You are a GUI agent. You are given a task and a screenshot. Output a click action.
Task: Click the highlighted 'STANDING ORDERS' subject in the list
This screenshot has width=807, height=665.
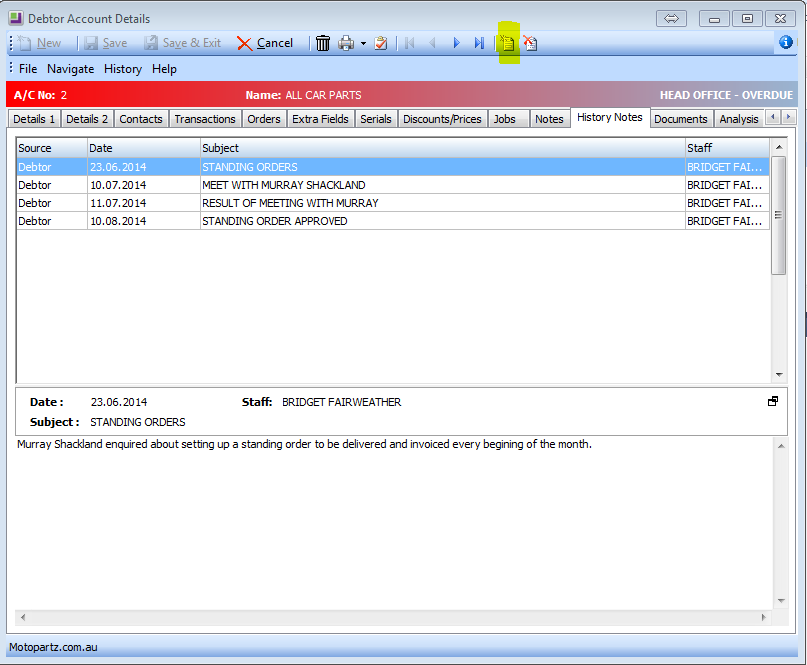pos(250,167)
